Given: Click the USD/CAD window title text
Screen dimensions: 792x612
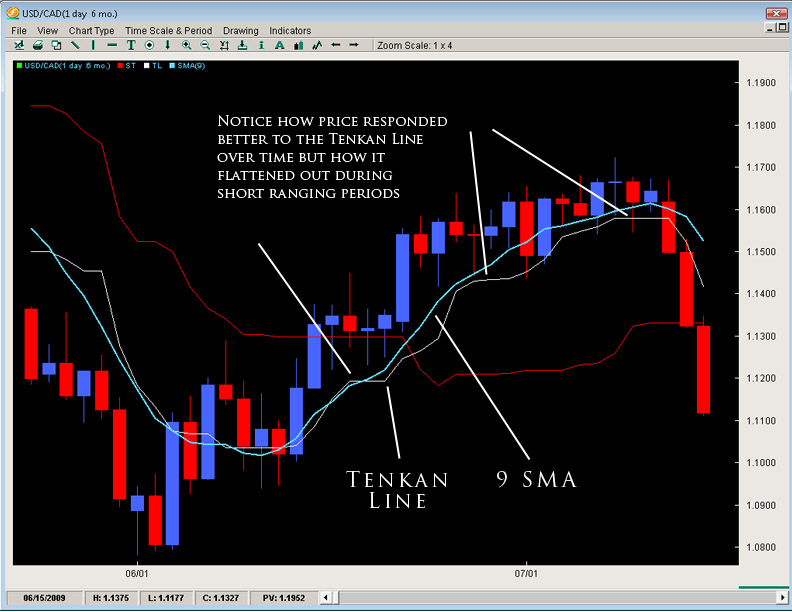Looking at the screenshot, I should 70,14.
